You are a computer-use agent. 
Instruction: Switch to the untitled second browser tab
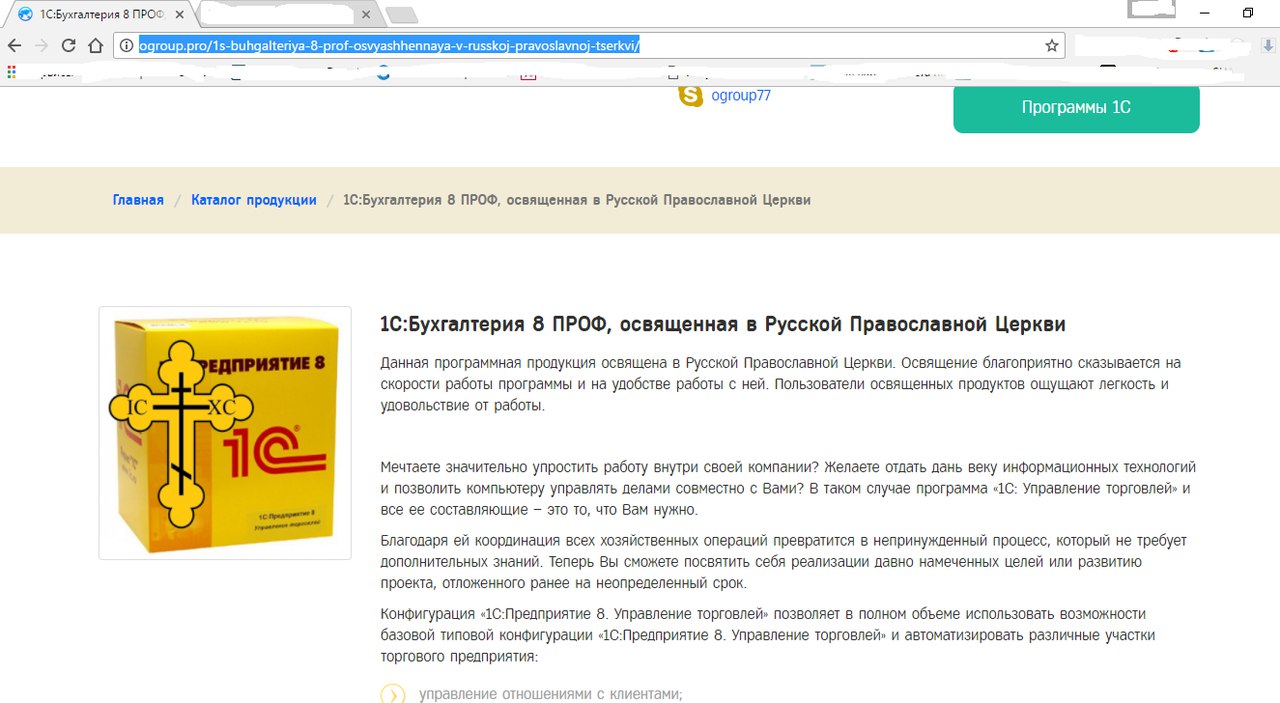pos(287,15)
